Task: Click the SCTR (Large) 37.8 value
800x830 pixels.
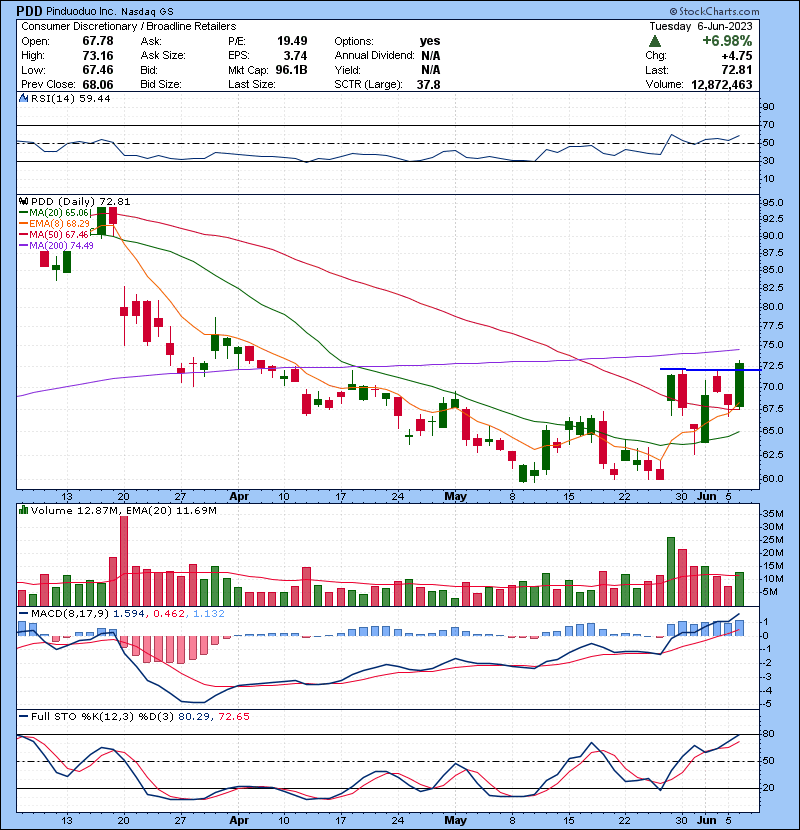Action: 429,84
